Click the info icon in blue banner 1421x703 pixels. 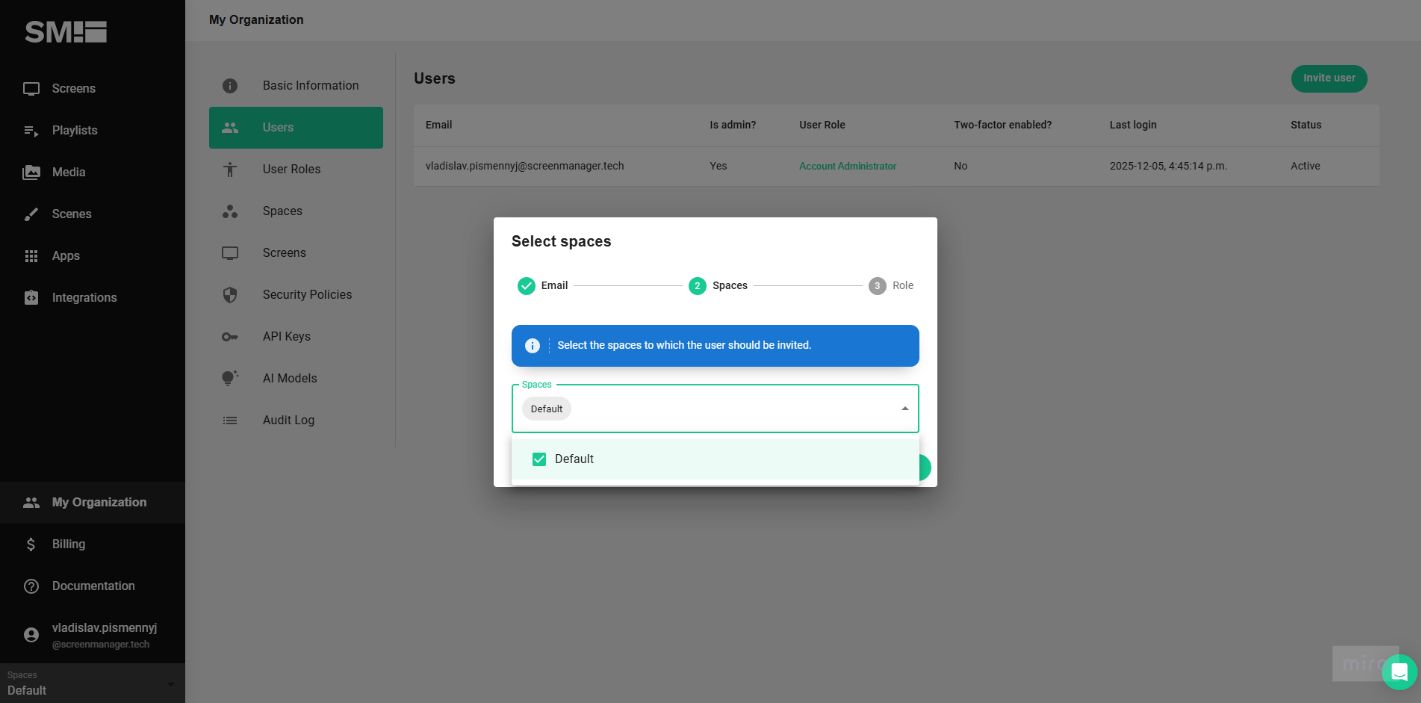pyautogui.click(x=532, y=346)
